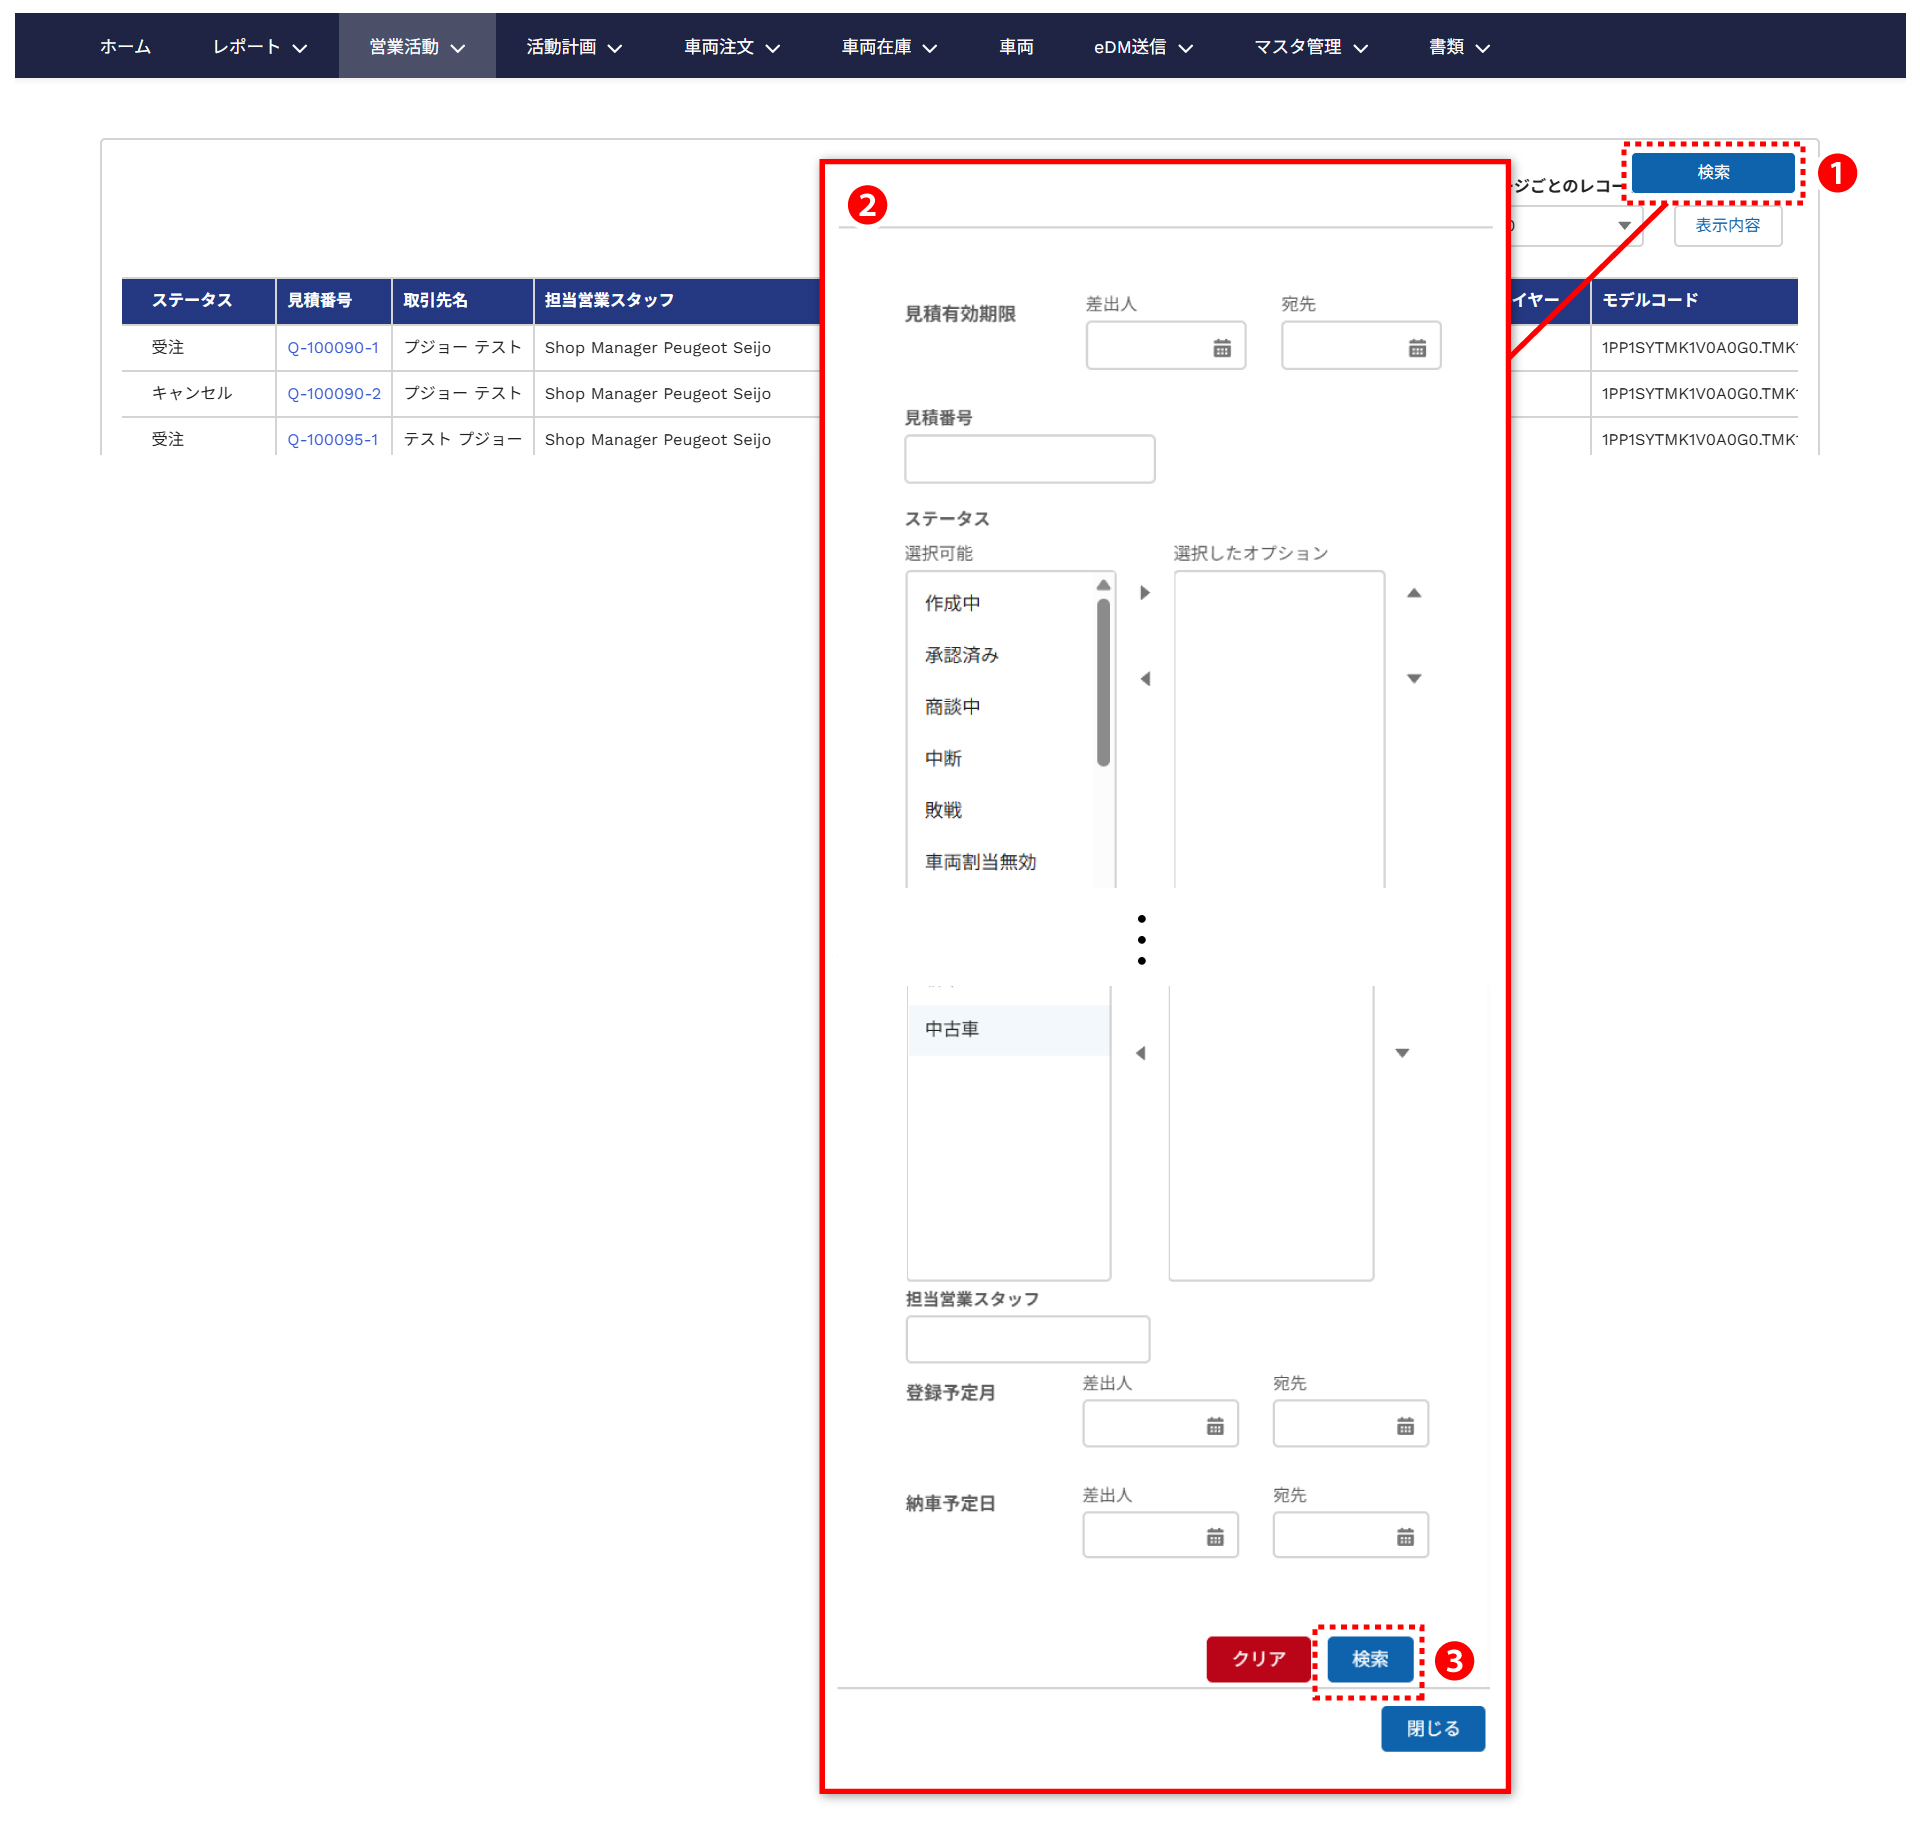Open the 納車予定日 差出人 calendar icon
This screenshot has height=1835, width=1920.
1214,1537
